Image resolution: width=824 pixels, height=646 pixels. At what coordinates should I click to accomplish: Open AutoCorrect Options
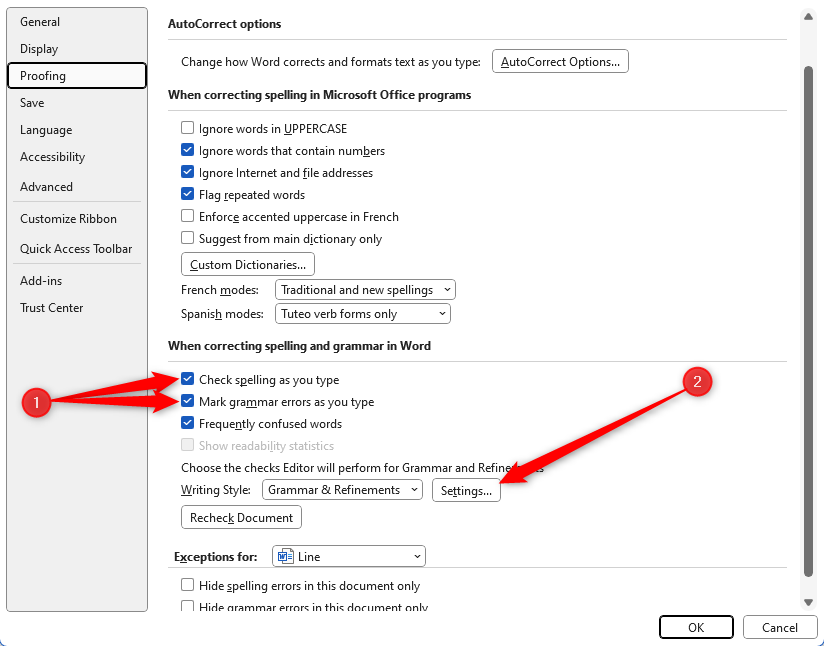click(x=560, y=60)
